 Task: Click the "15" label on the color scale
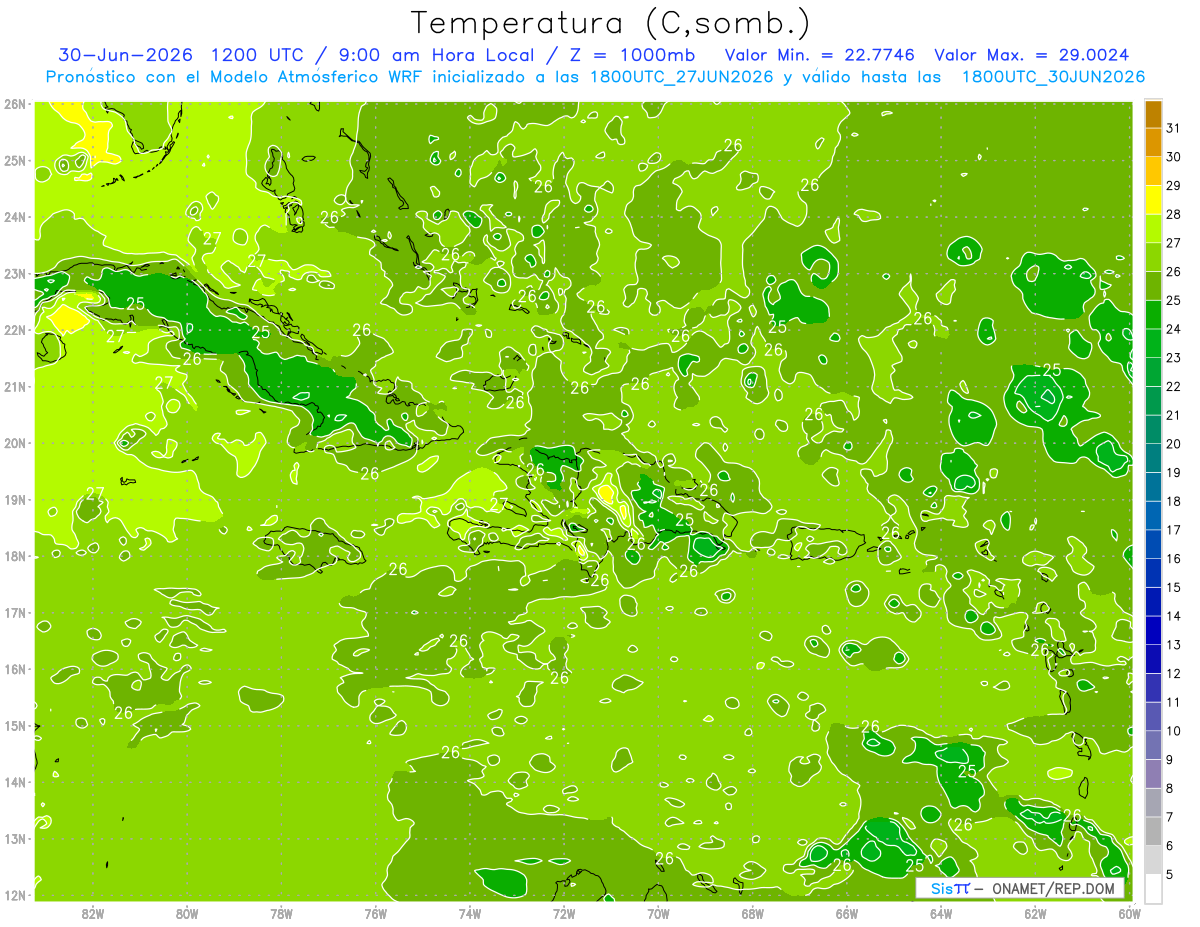pyautogui.click(x=1174, y=587)
